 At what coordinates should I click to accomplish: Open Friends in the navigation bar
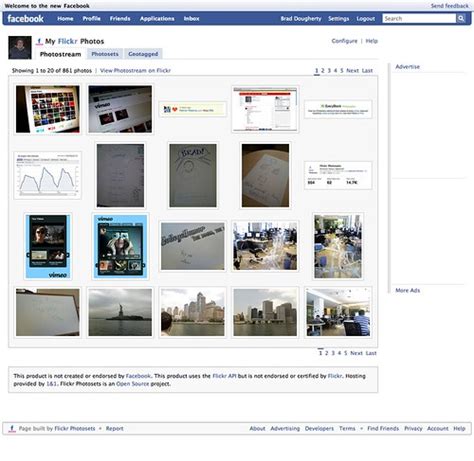120,19
